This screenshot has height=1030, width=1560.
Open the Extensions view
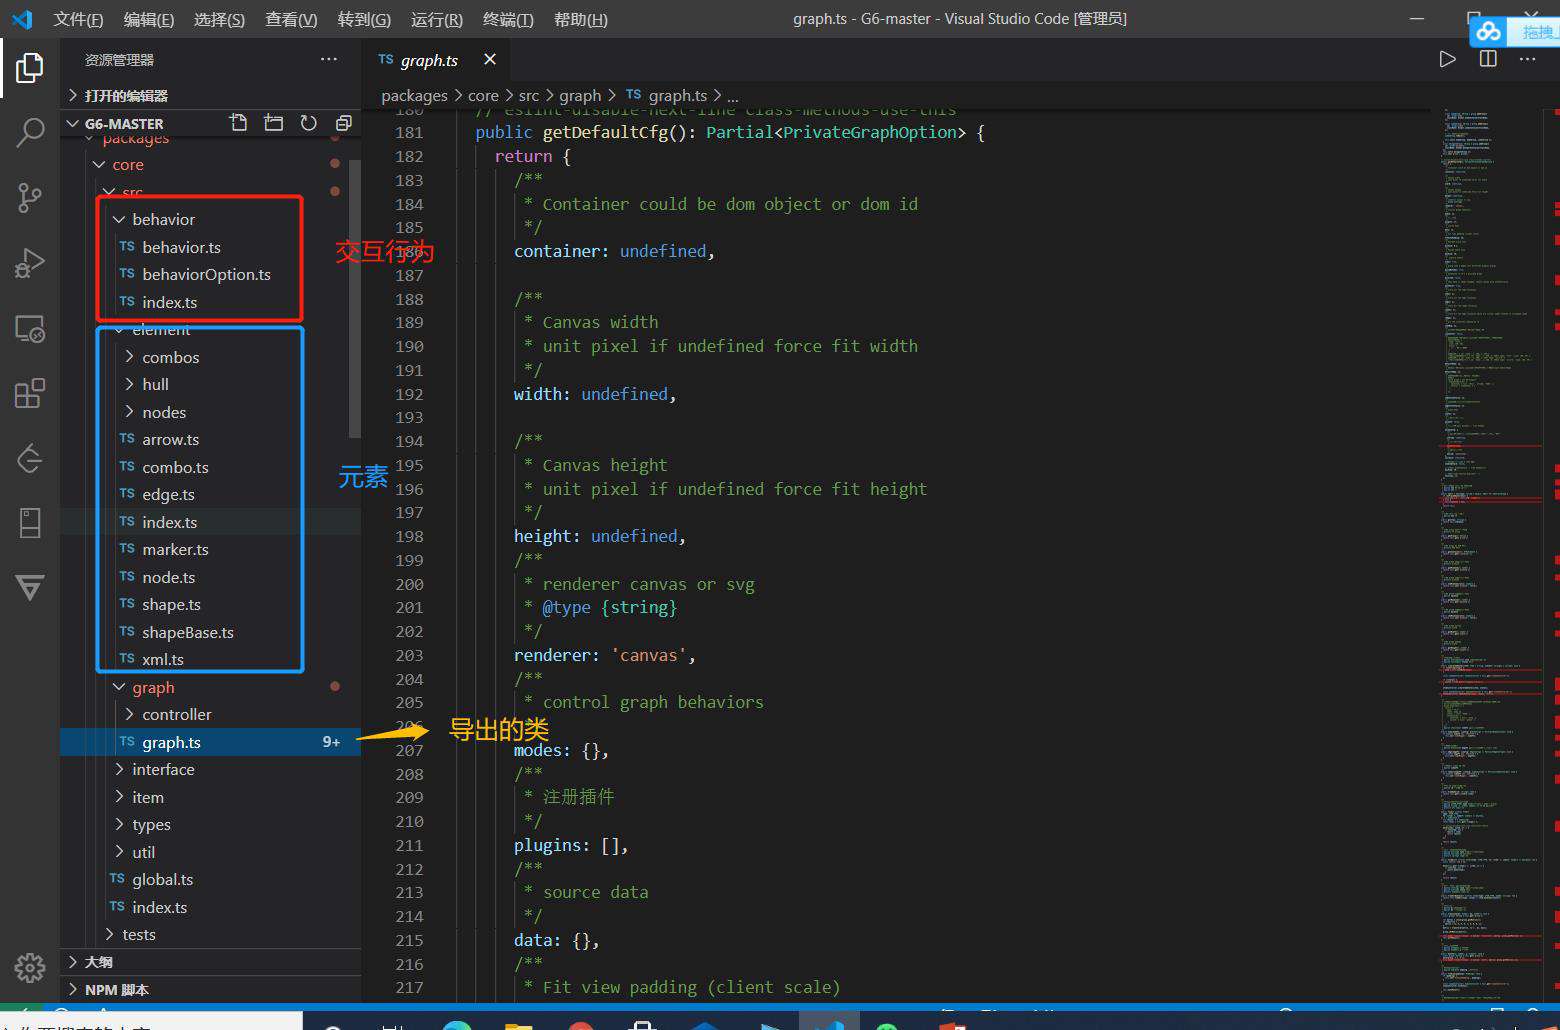(x=30, y=393)
